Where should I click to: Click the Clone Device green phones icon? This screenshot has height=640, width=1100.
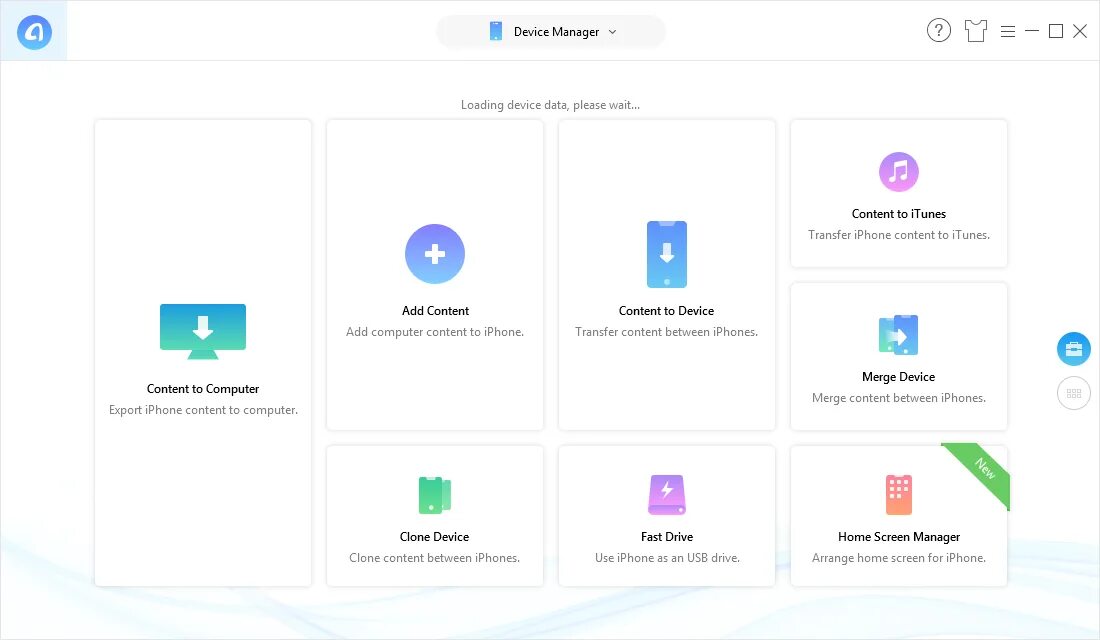coord(435,495)
